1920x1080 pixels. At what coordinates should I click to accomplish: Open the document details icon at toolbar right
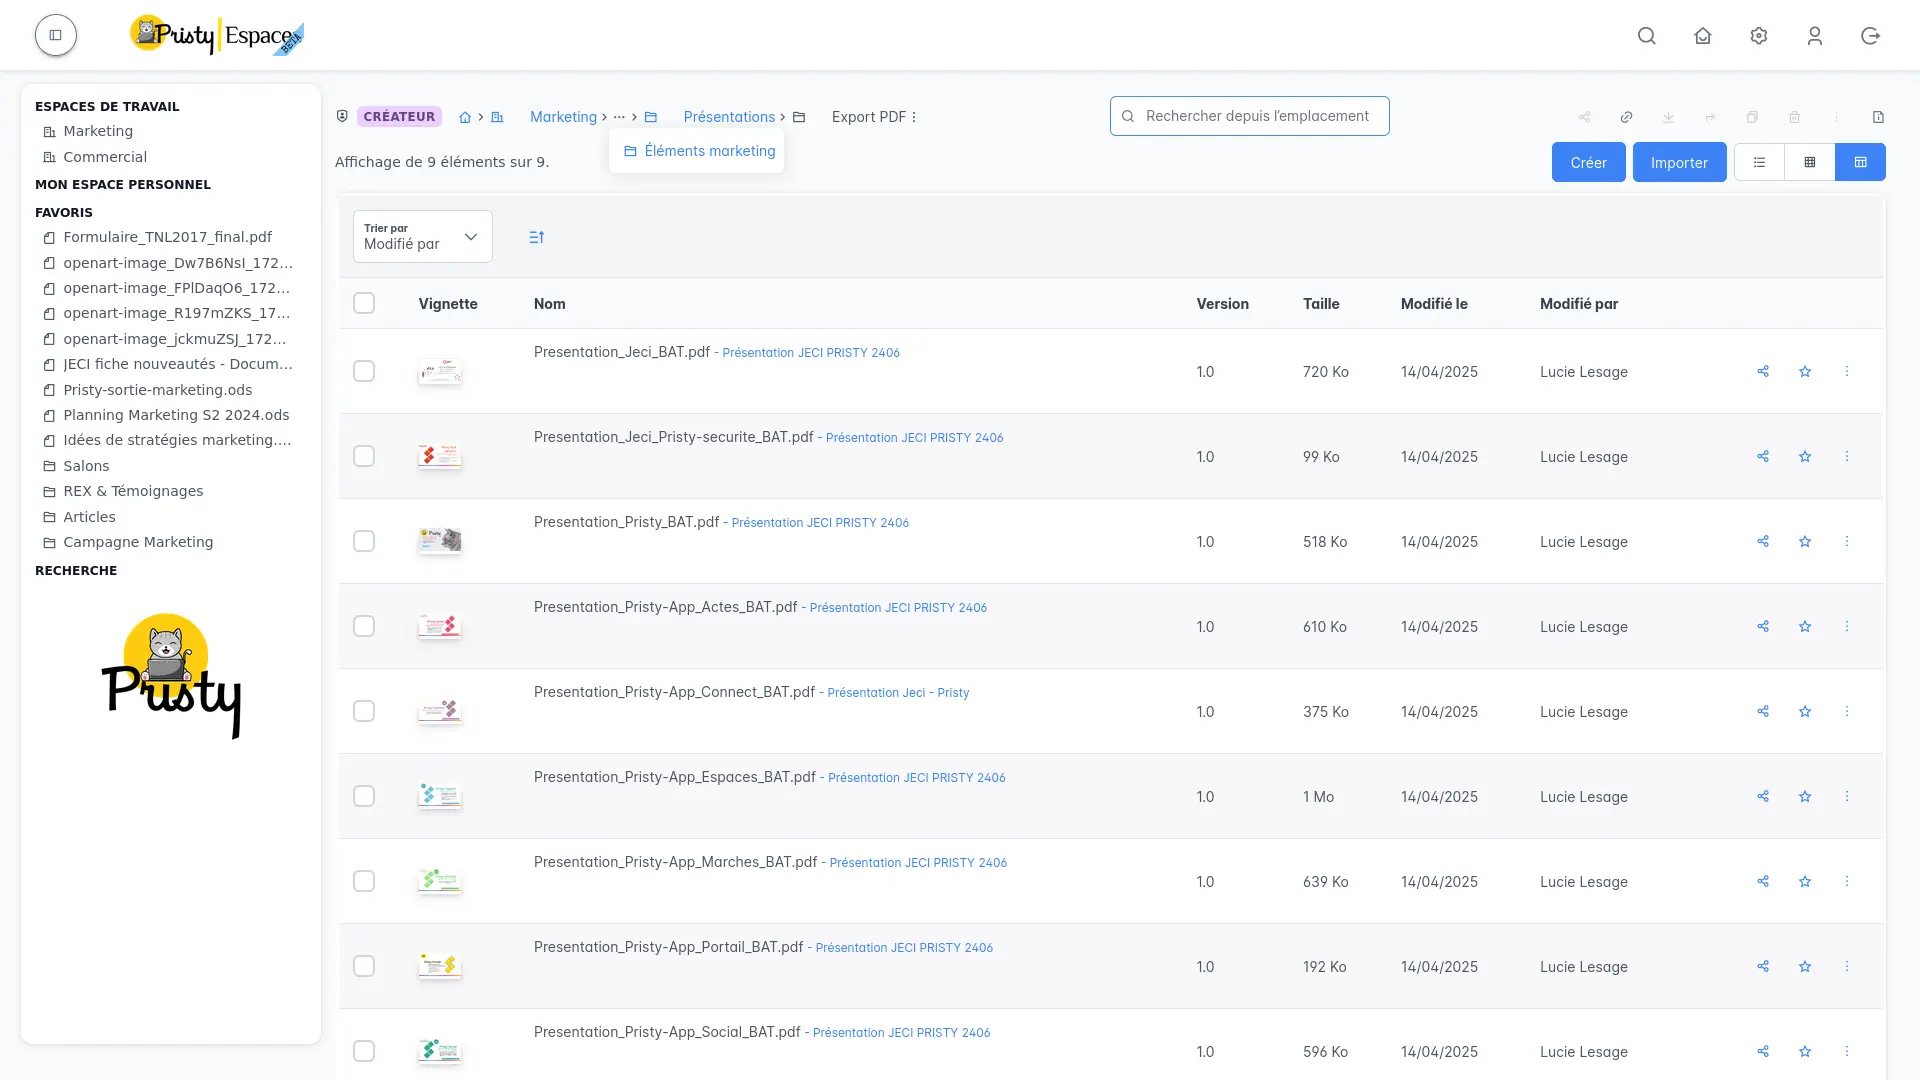[1879, 117]
